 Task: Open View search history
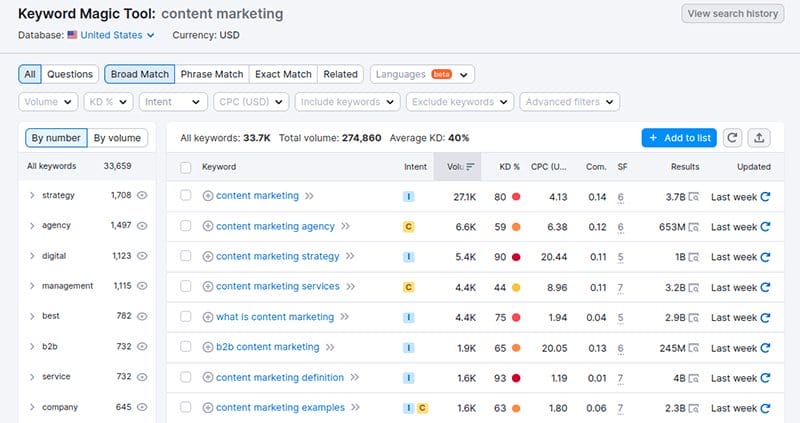[733, 14]
